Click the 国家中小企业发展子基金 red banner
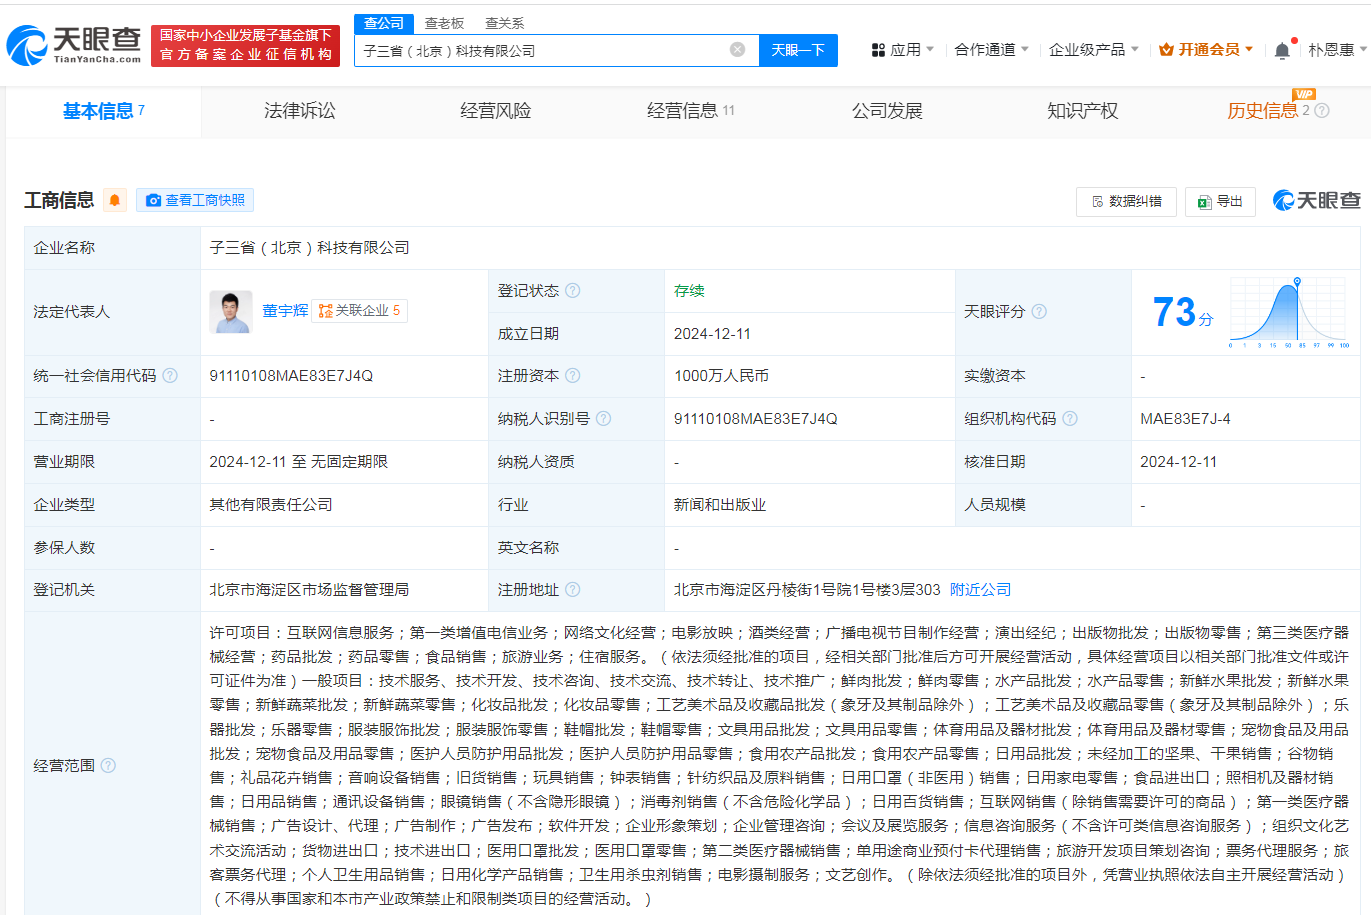The height and width of the screenshot is (915, 1371). point(245,46)
